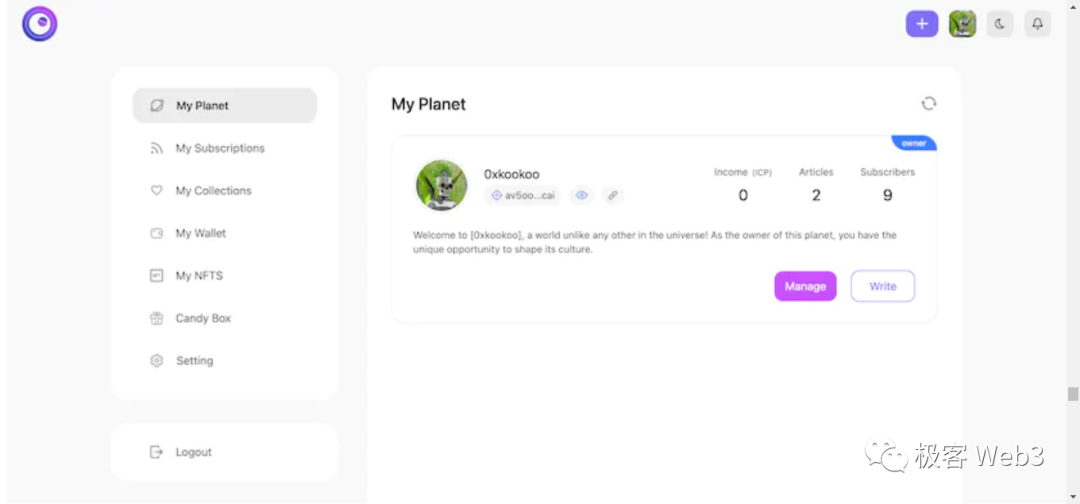Open My NFTS section
Viewport: 1080px width, 504px height.
(199, 276)
